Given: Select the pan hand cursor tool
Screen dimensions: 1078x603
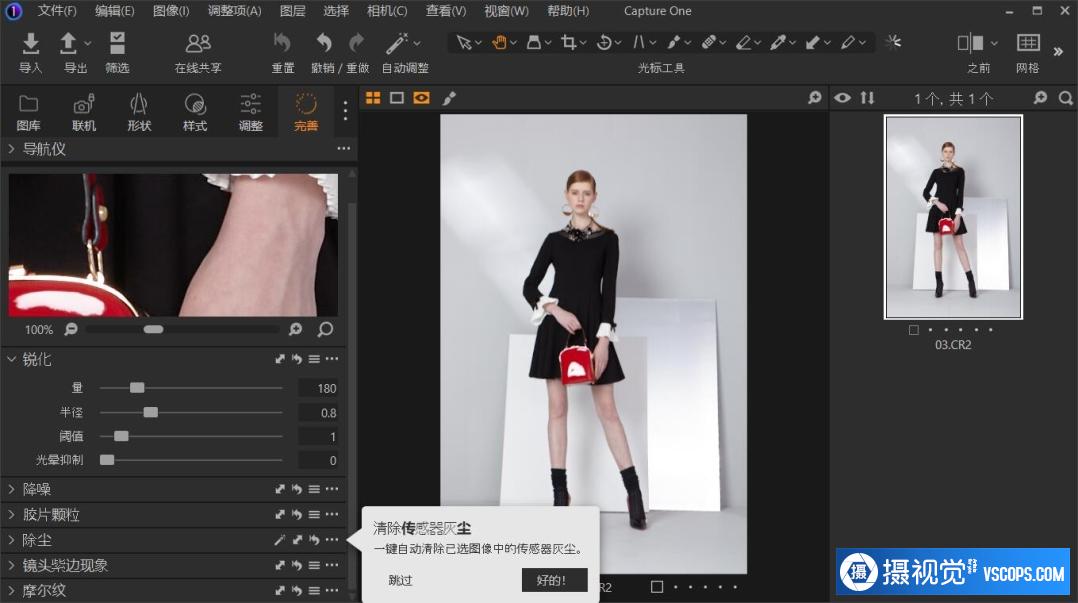Looking at the screenshot, I should point(498,43).
